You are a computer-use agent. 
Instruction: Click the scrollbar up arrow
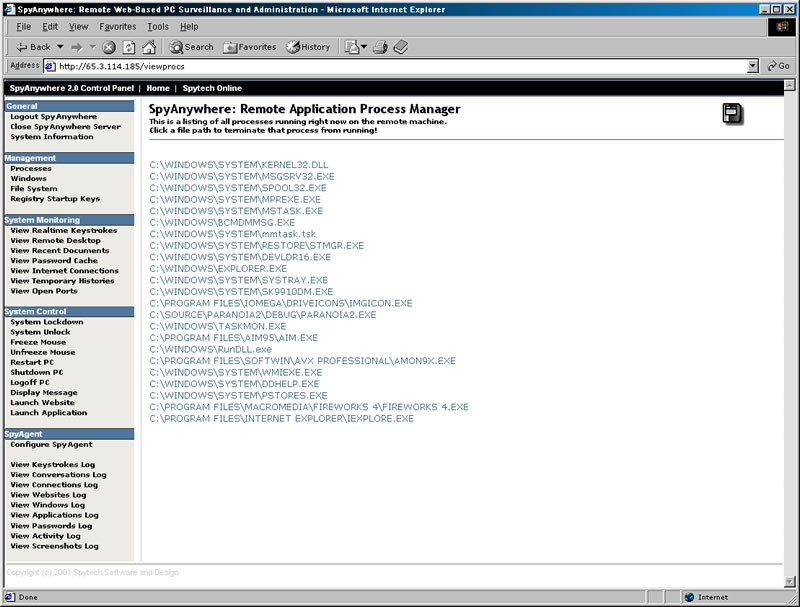(x=789, y=85)
